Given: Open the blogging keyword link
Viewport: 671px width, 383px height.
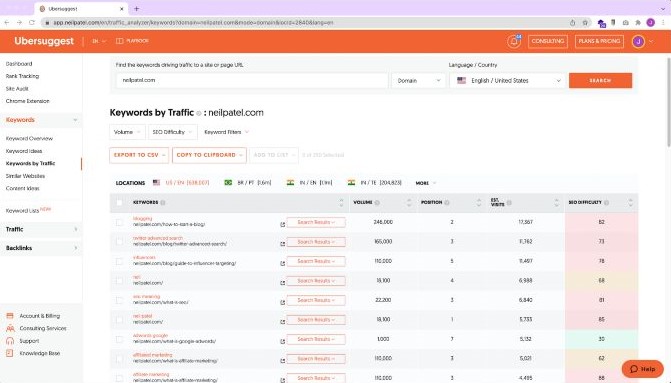Looking at the screenshot, I should pyautogui.click(x=143, y=219).
